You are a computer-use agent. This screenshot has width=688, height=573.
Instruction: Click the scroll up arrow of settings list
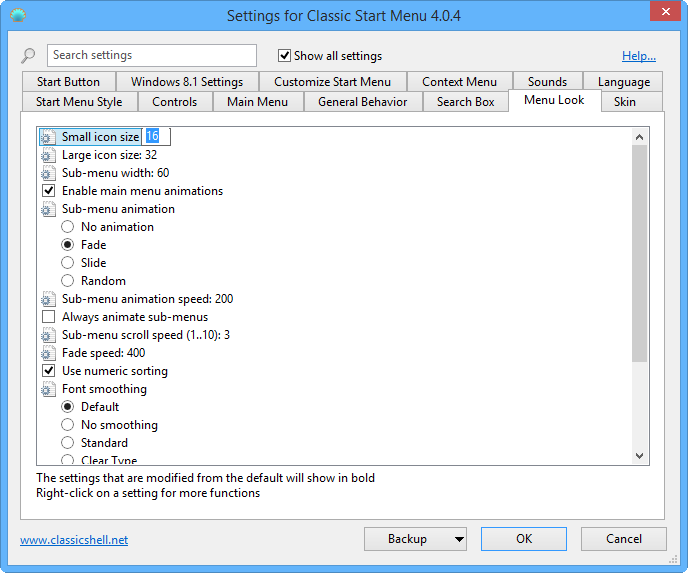tap(639, 137)
